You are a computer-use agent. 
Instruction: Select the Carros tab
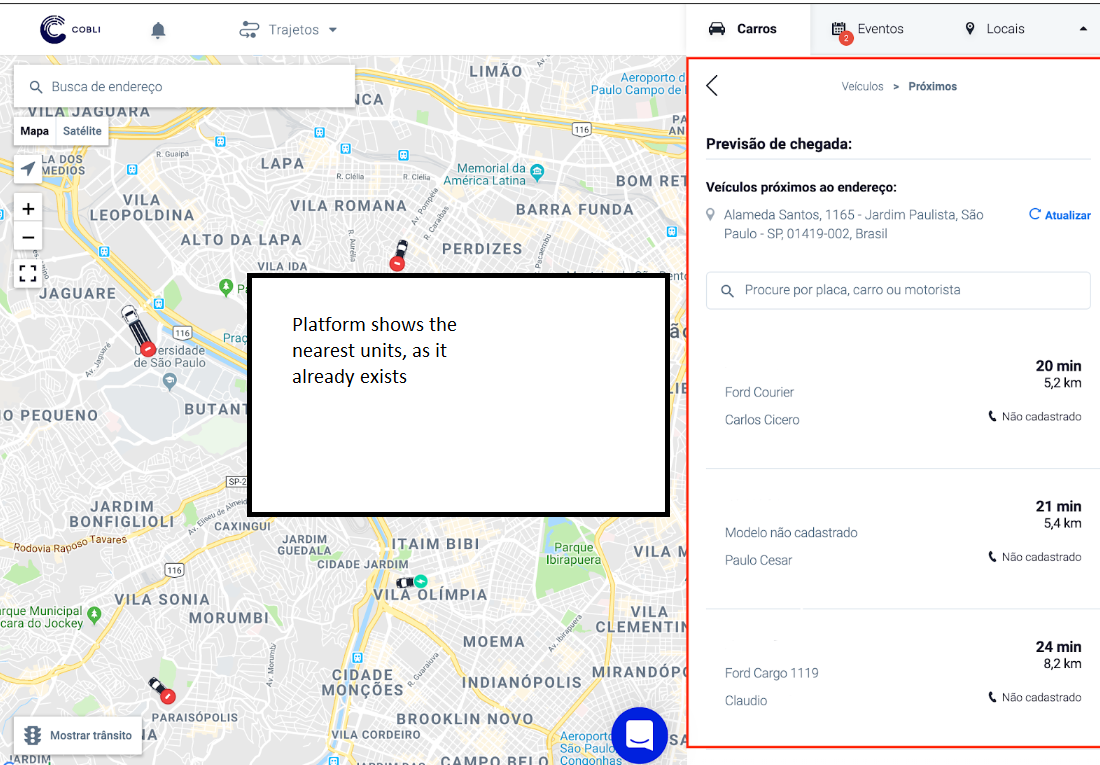coord(743,29)
